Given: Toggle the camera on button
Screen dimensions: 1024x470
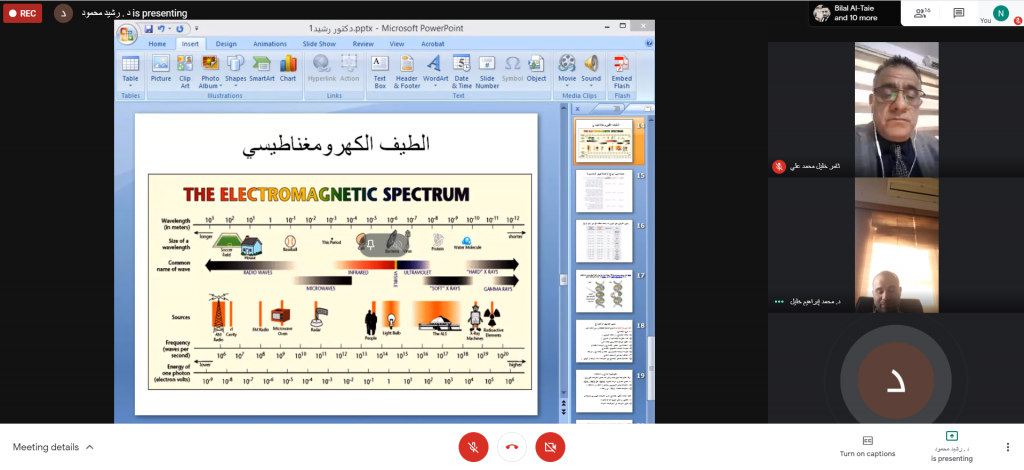Looking at the screenshot, I should 550,447.
